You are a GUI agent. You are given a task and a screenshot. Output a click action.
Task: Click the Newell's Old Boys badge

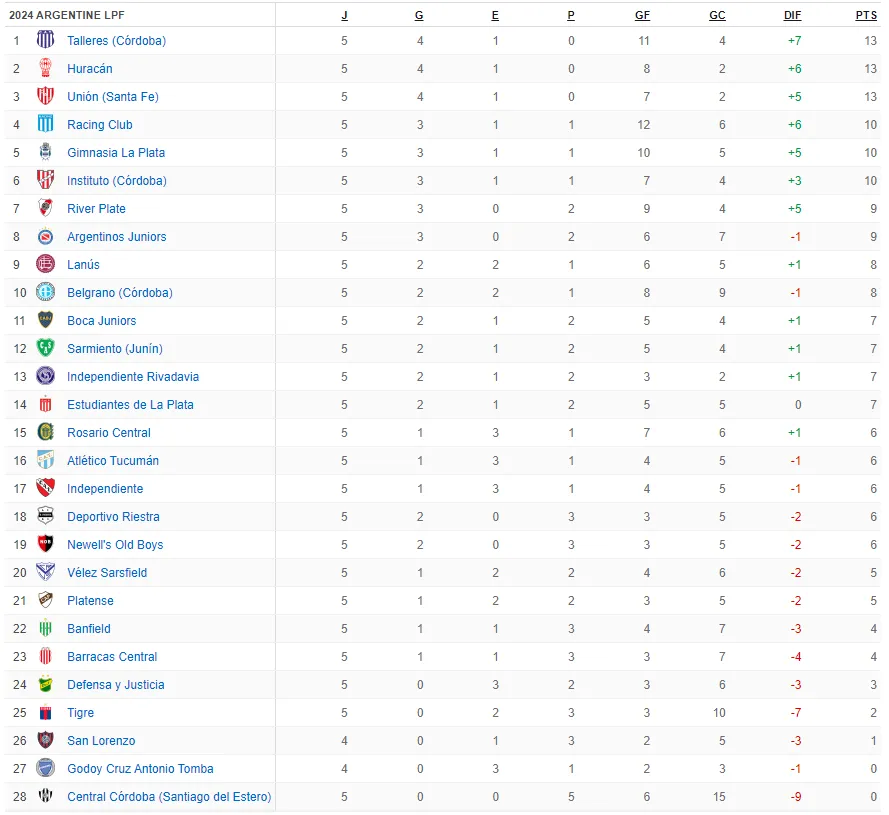(45, 545)
